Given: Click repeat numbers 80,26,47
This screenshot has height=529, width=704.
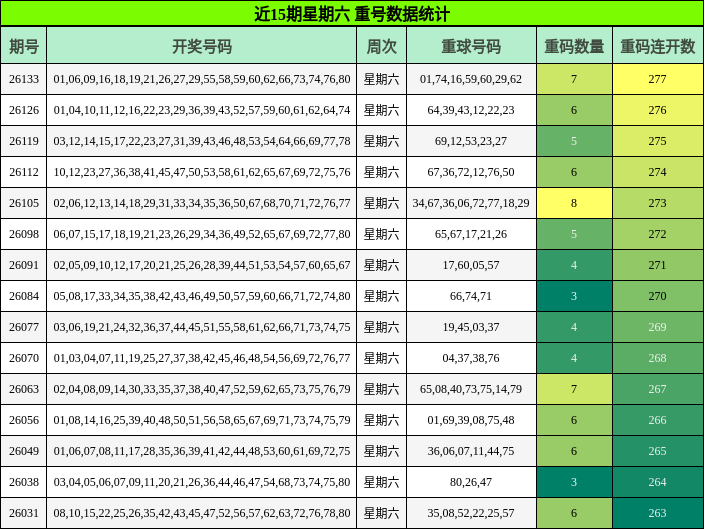Looking at the screenshot, I should tap(471, 482).
